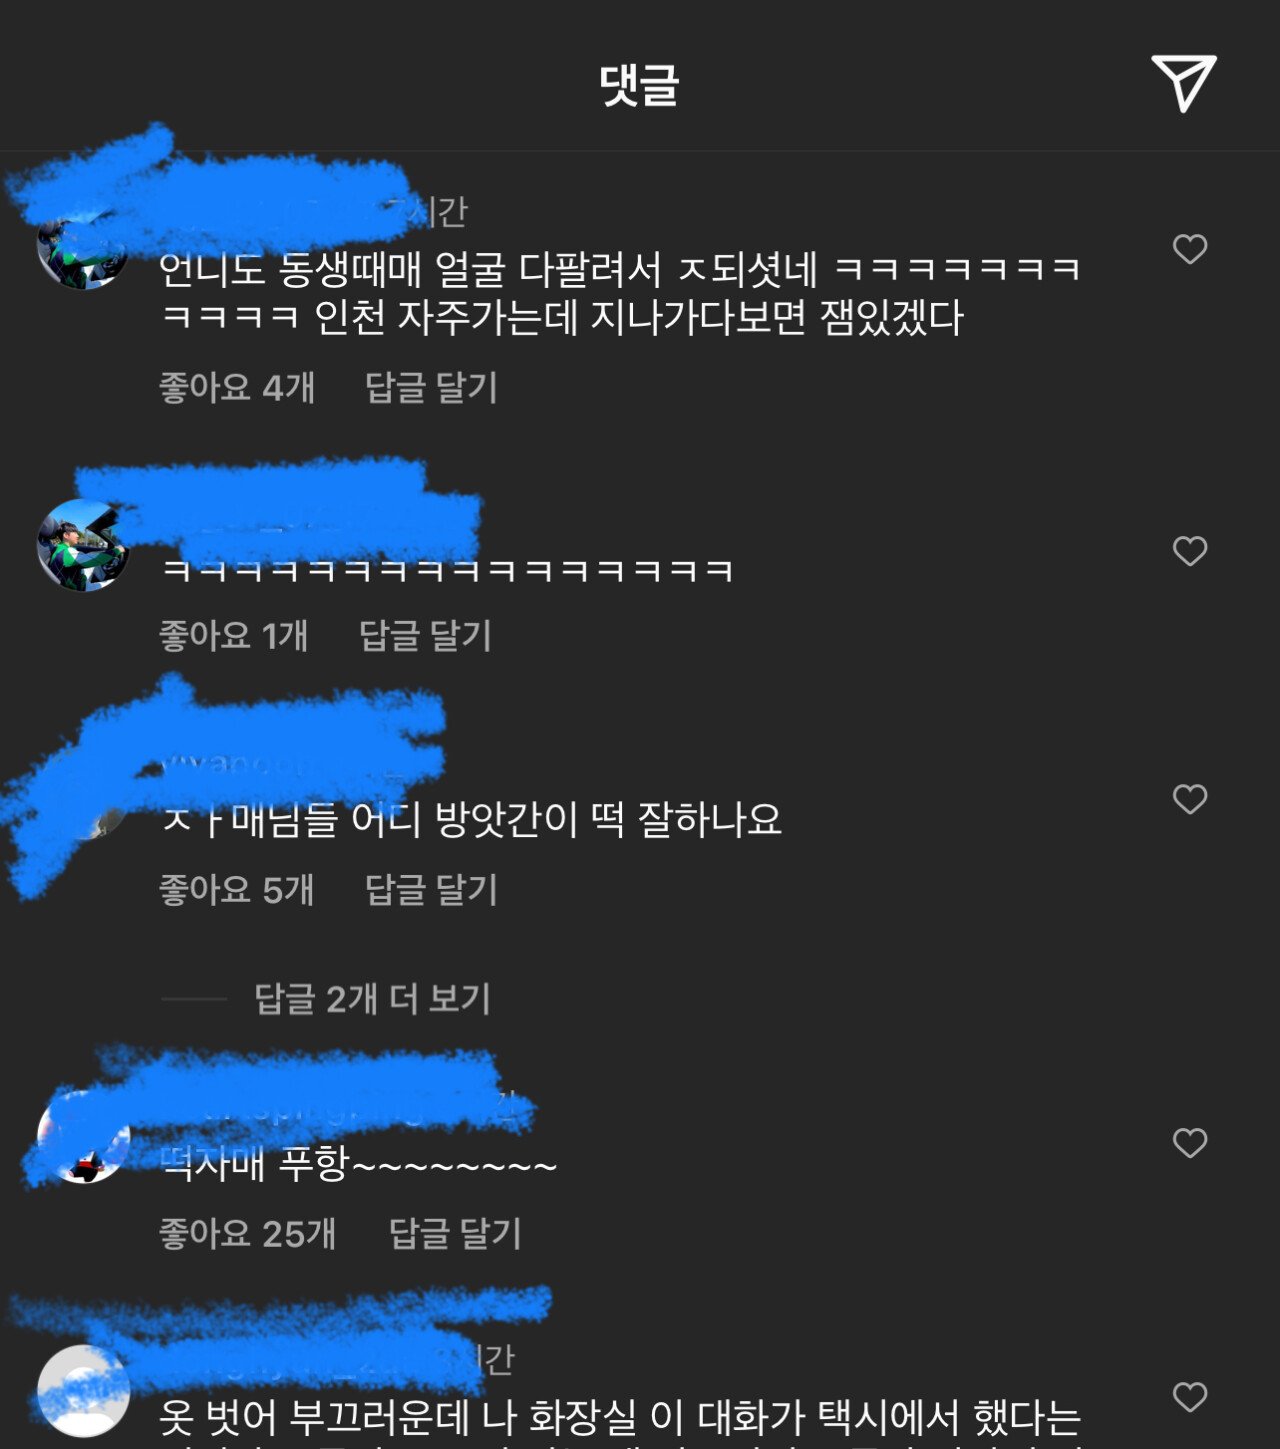Viewport: 1280px width, 1449px height.
Task: Expand 답글 2개 더 보기 replies
Action: 372,999
